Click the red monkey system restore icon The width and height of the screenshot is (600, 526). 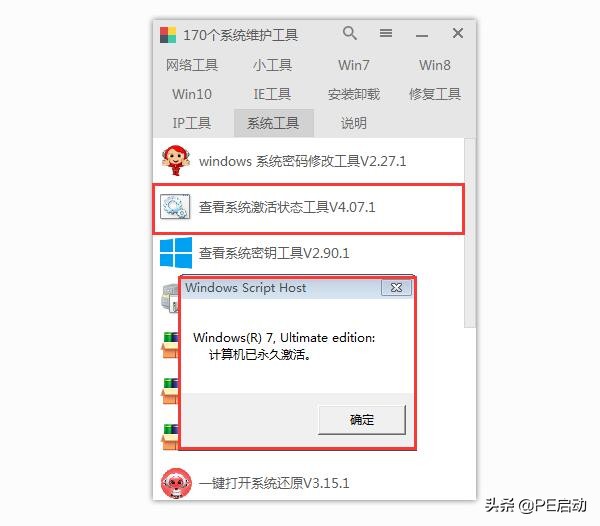176,483
